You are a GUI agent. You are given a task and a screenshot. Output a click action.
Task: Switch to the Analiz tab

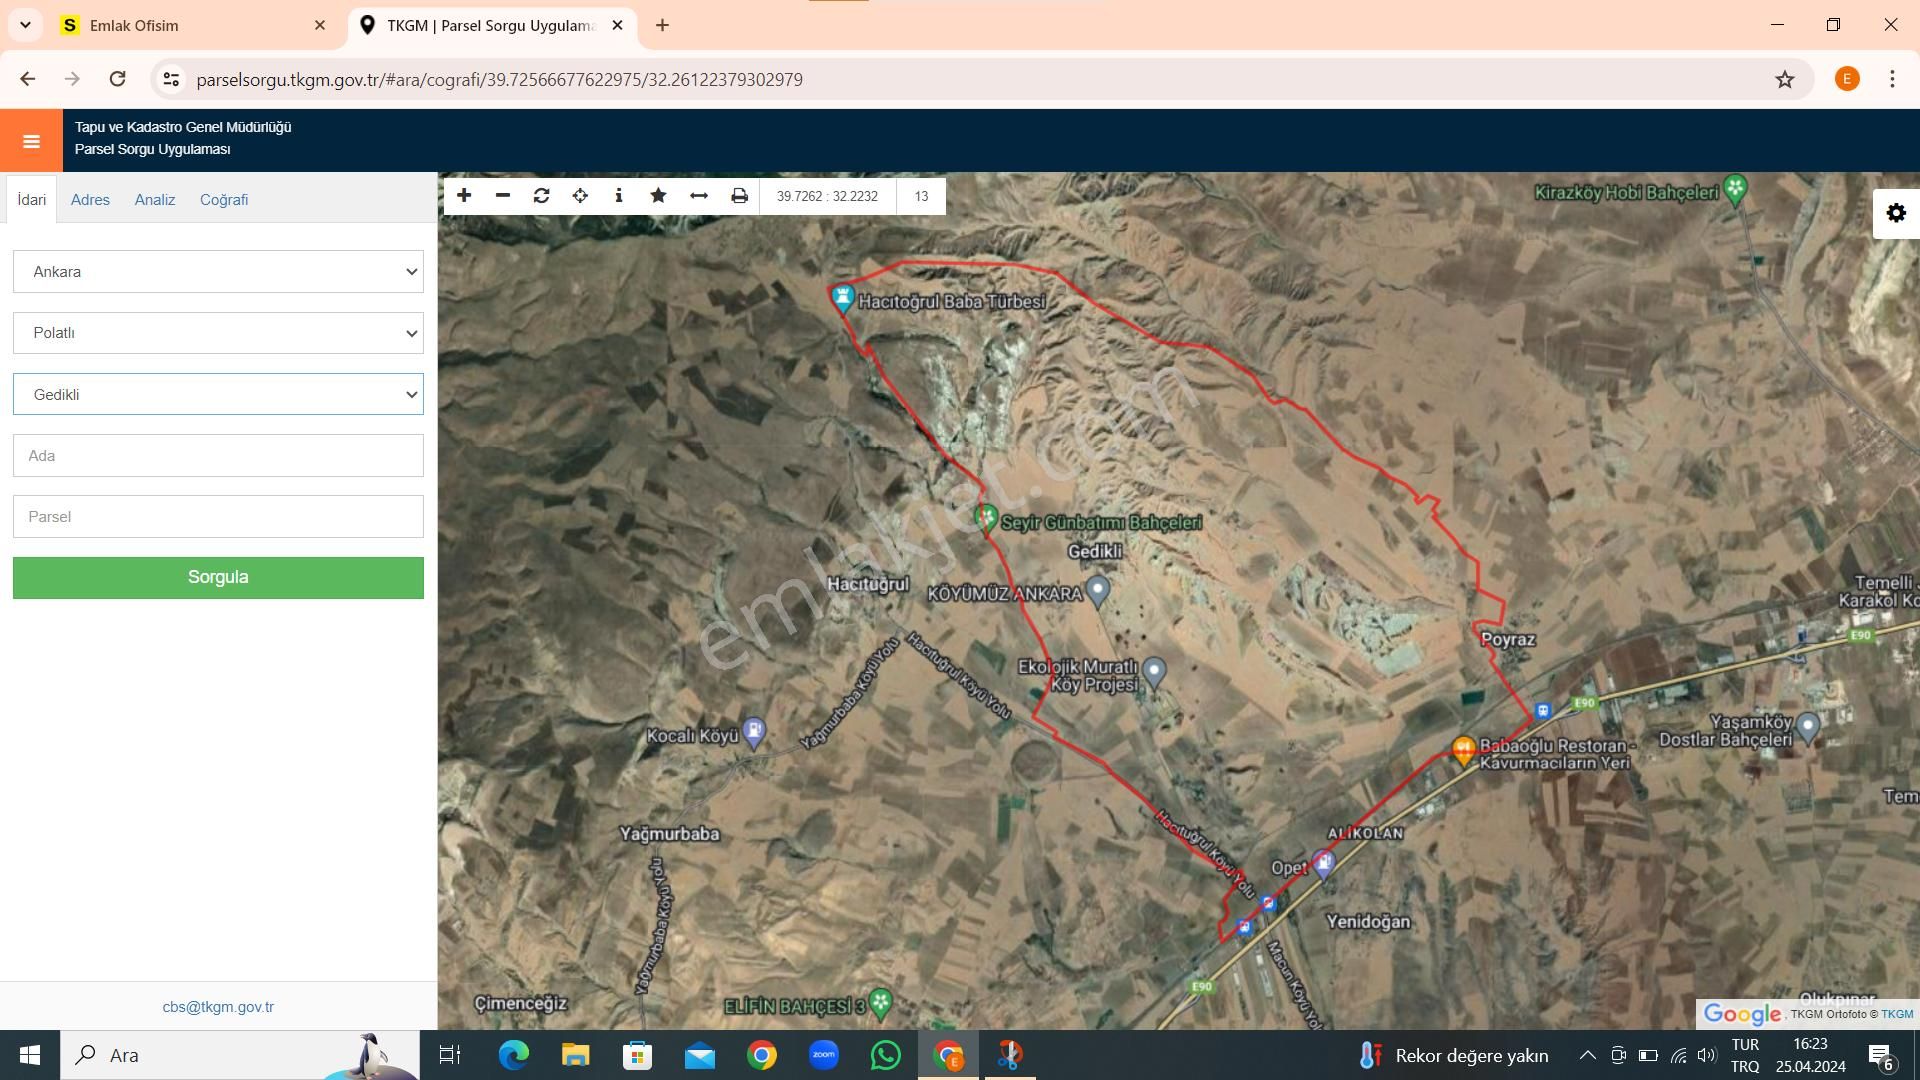pos(155,199)
